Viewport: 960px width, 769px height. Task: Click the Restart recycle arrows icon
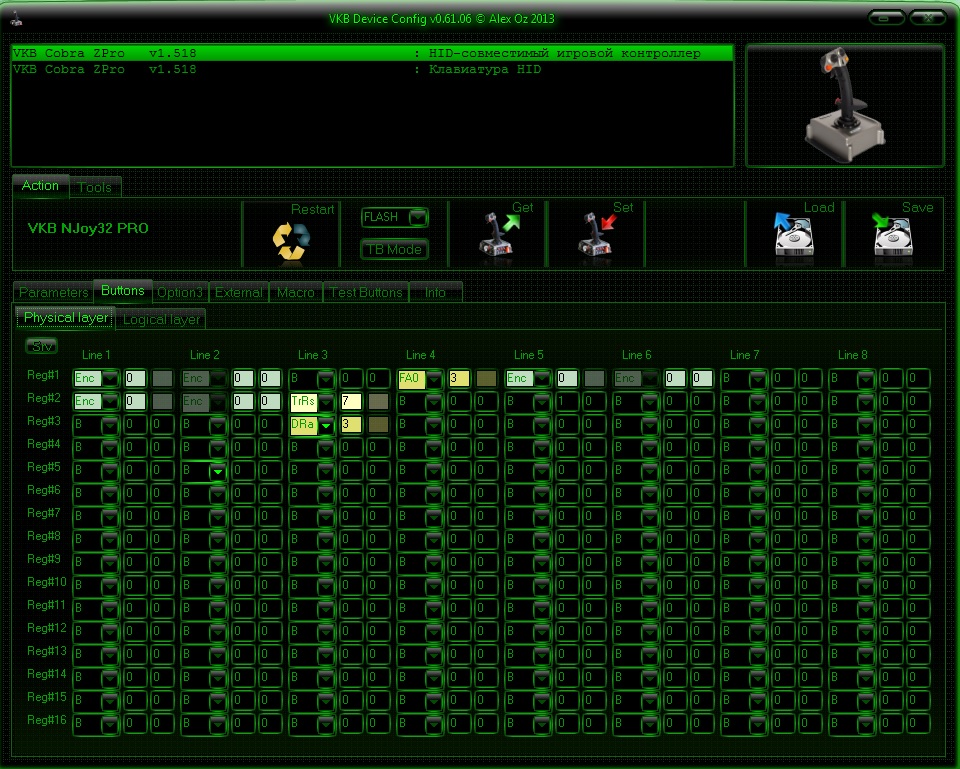pos(291,241)
